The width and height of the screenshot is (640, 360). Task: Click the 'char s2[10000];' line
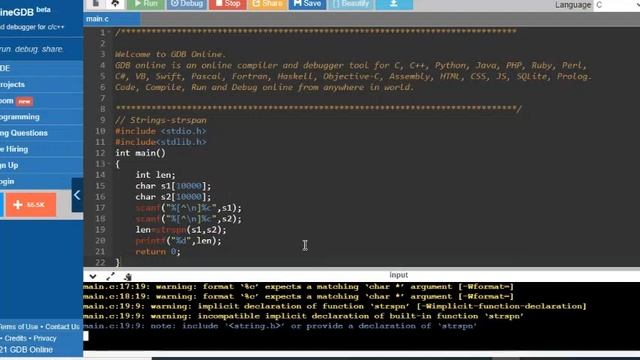point(173,197)
